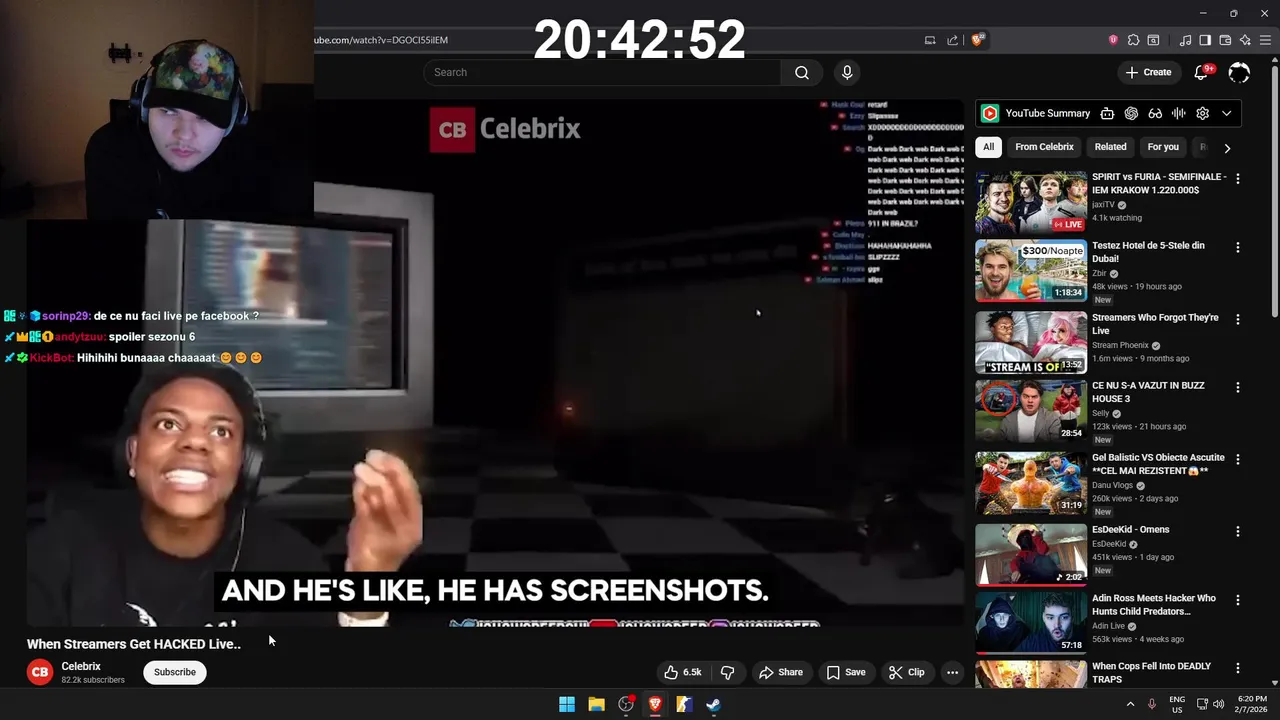Select the From Celebrix filter chip
This screenshot has height=720, width=1280.
[x=1044, y=147]
